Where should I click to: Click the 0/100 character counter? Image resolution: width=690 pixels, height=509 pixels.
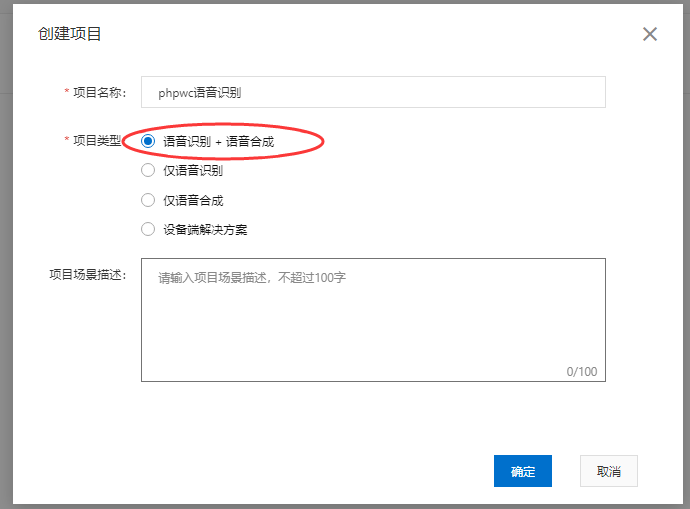(582, 372)
